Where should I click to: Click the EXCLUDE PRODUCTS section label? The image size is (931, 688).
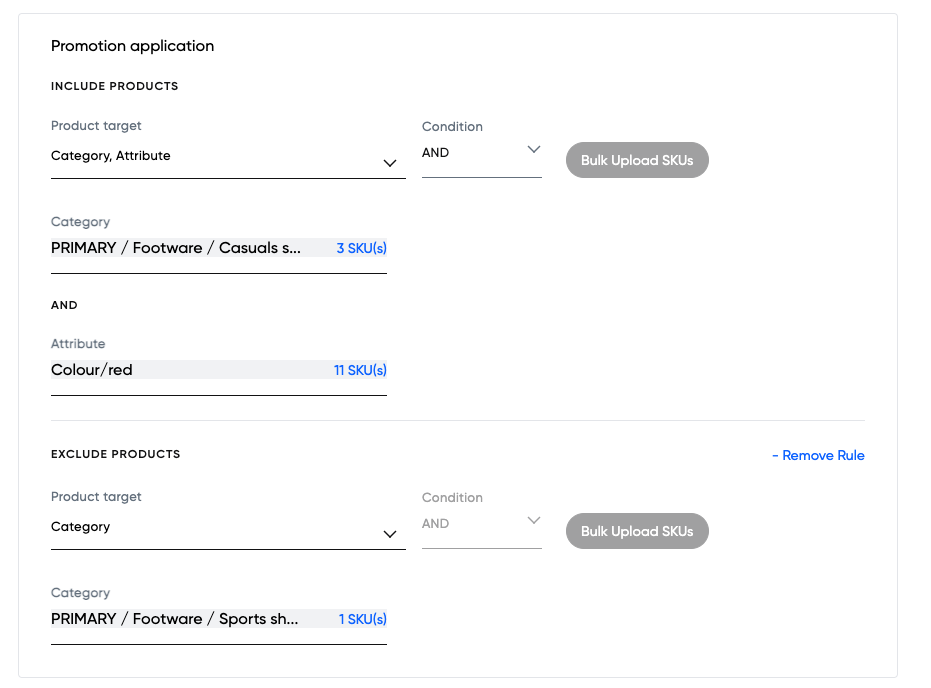point(115,454)
